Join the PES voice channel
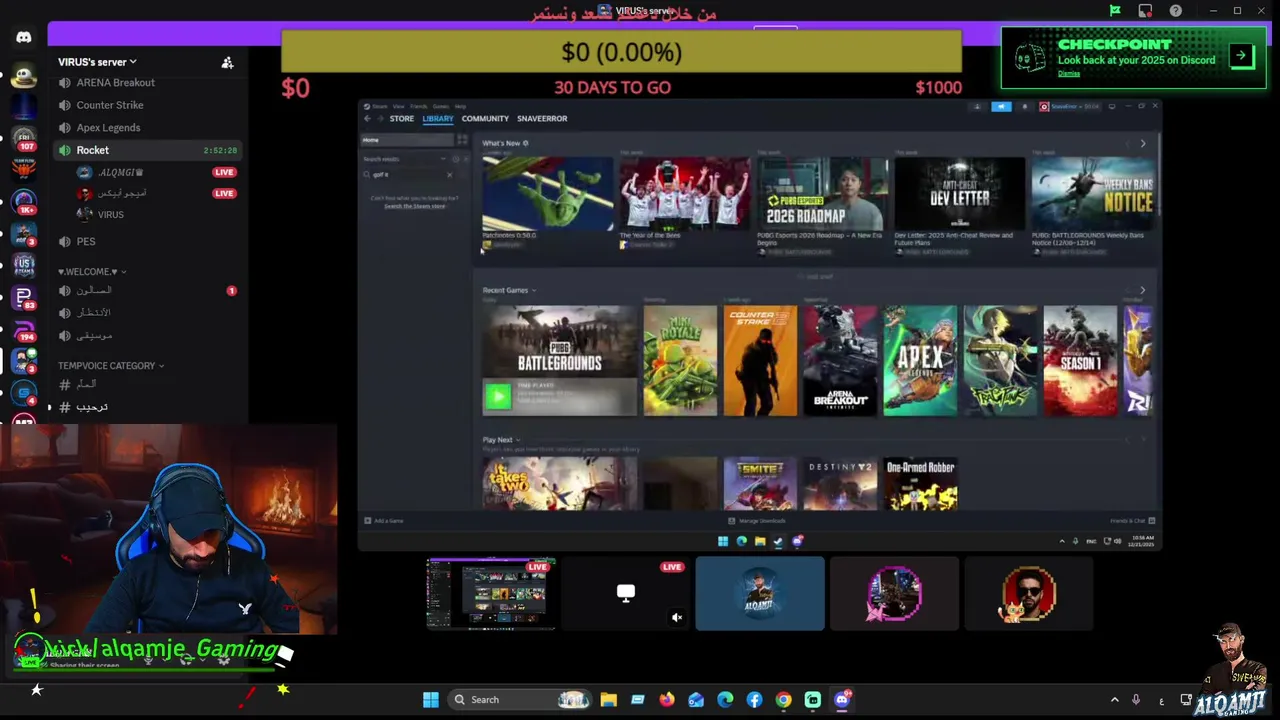This screenshot has height=720, width=1280. coord(148,241)
